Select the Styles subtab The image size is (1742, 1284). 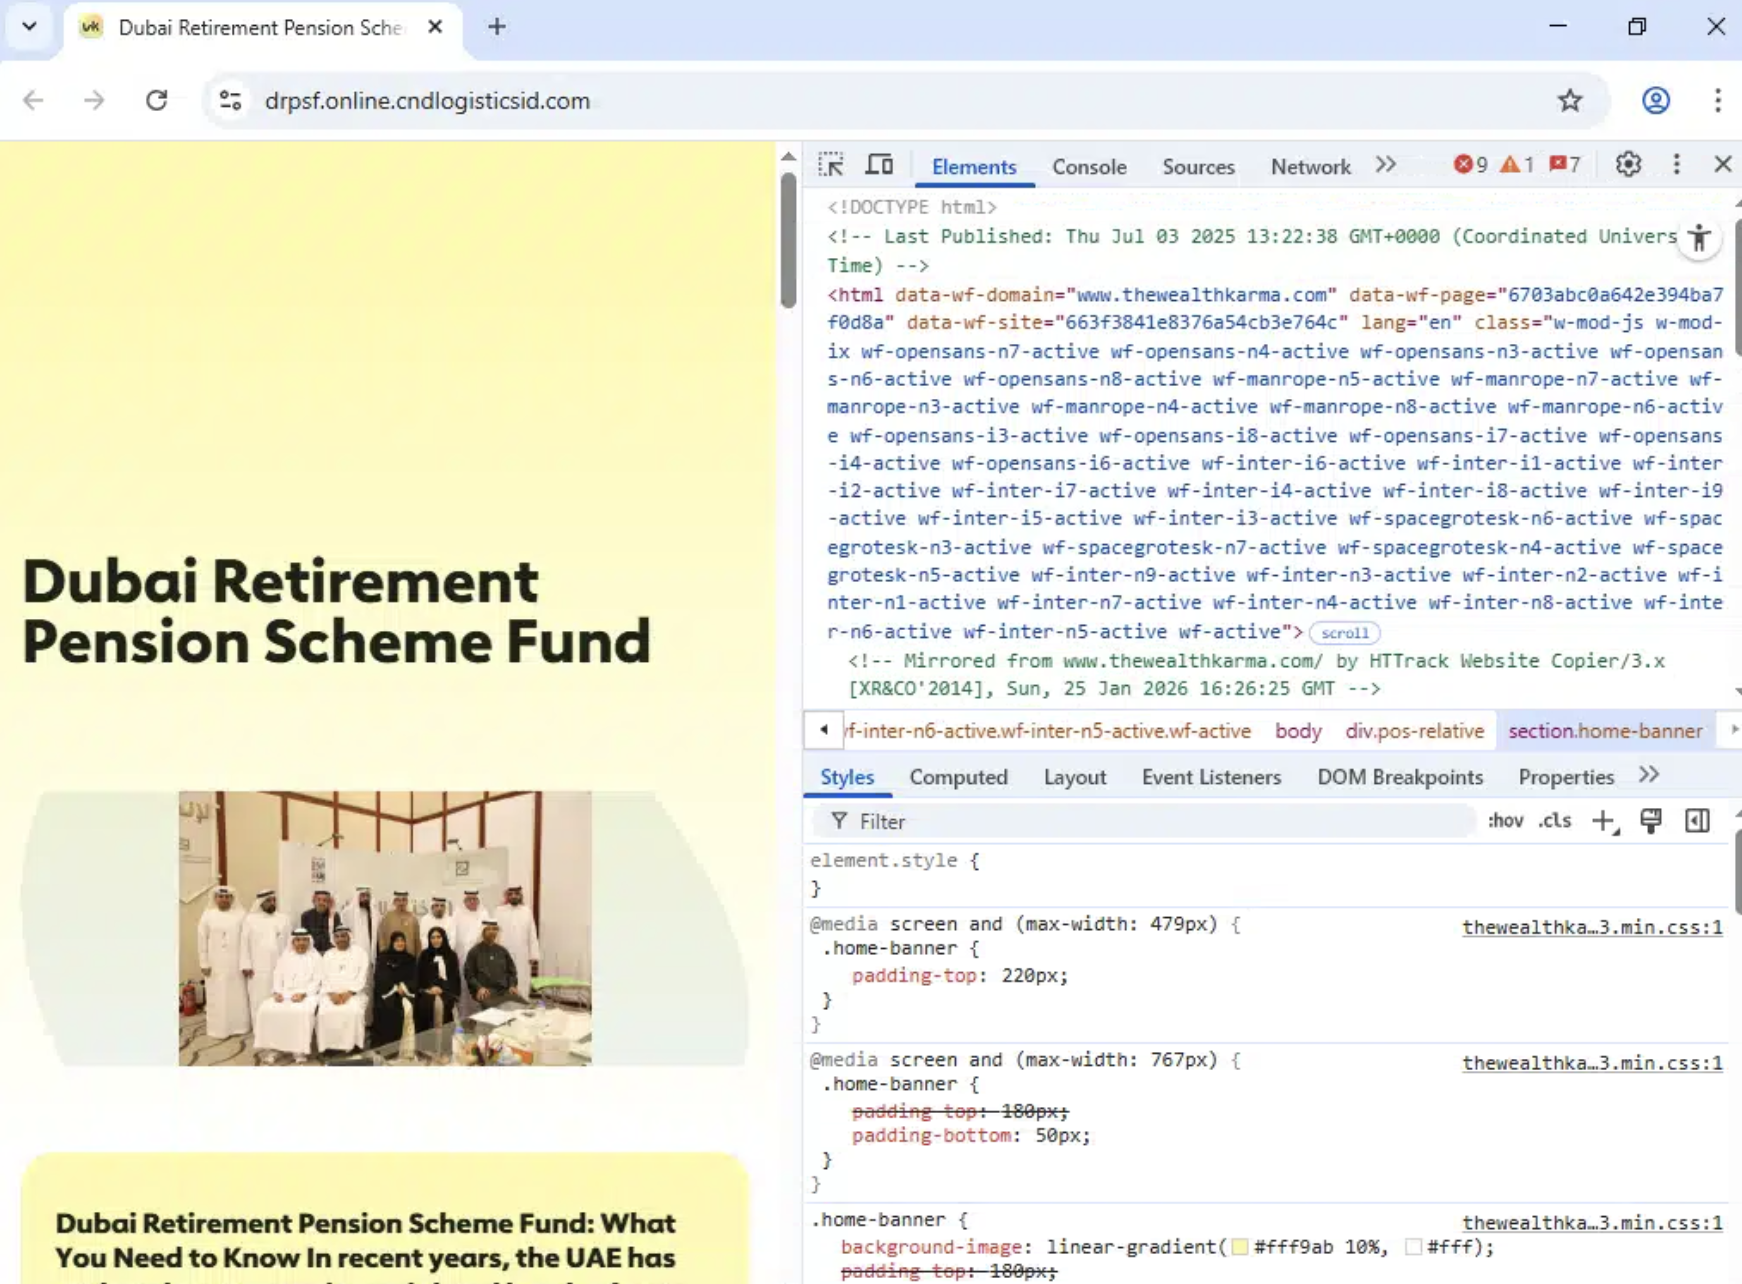coord(847,777)
